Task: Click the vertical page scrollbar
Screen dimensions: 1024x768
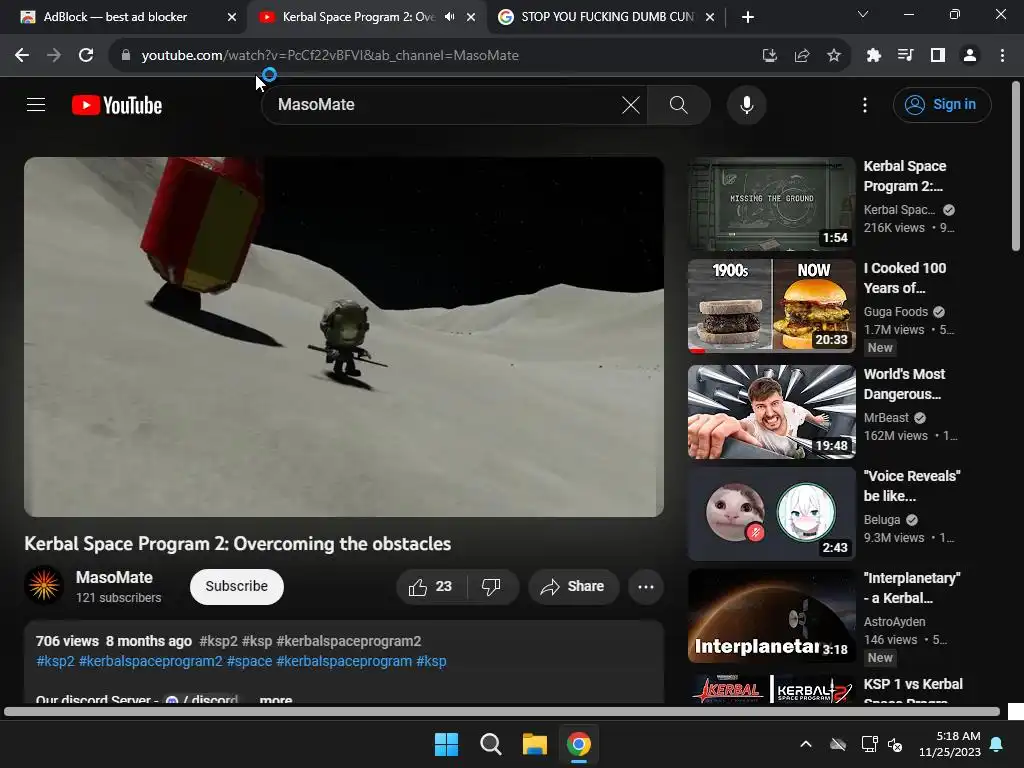Action: pos(1016,166)
